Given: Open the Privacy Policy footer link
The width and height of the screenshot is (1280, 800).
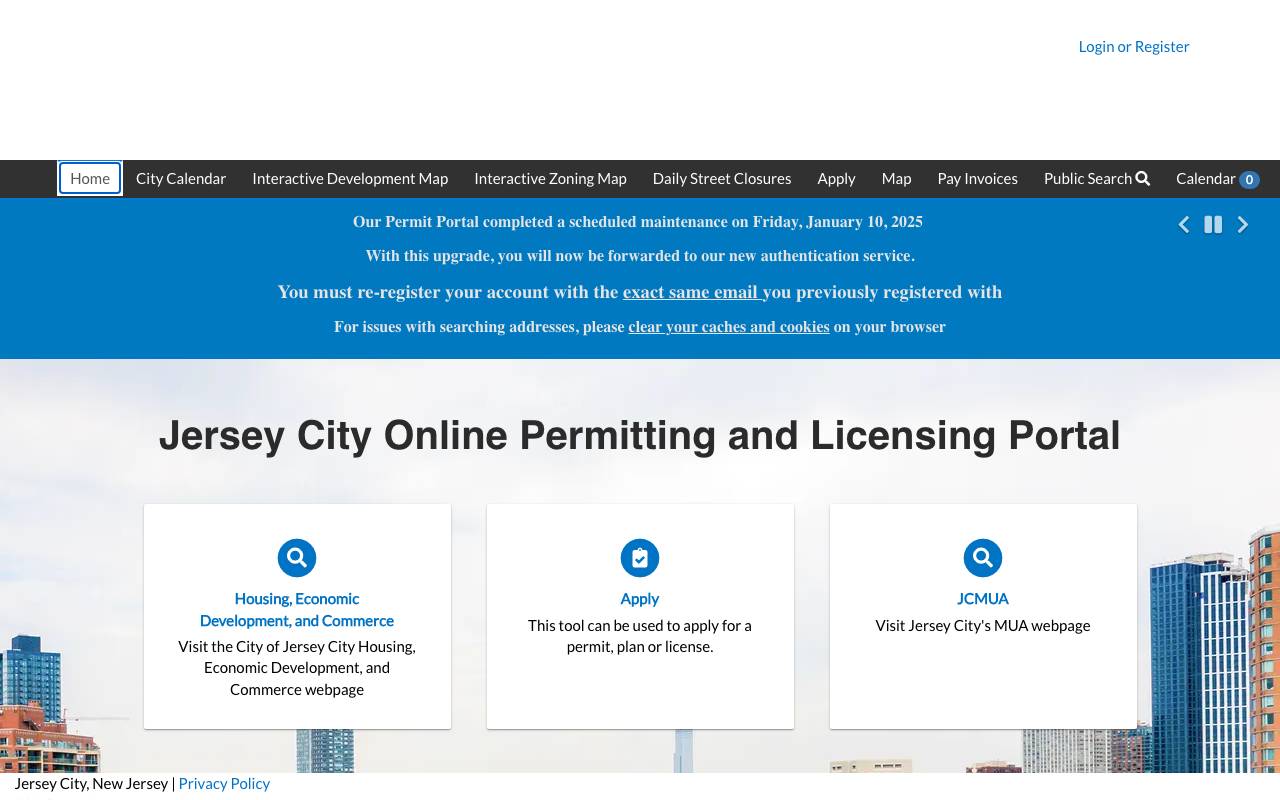Looking at the screenshot, I should click(224, 784).
